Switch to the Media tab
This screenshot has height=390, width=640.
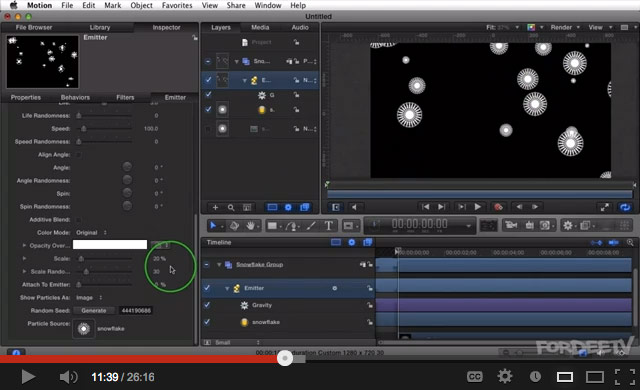click(x=260, y=27)
